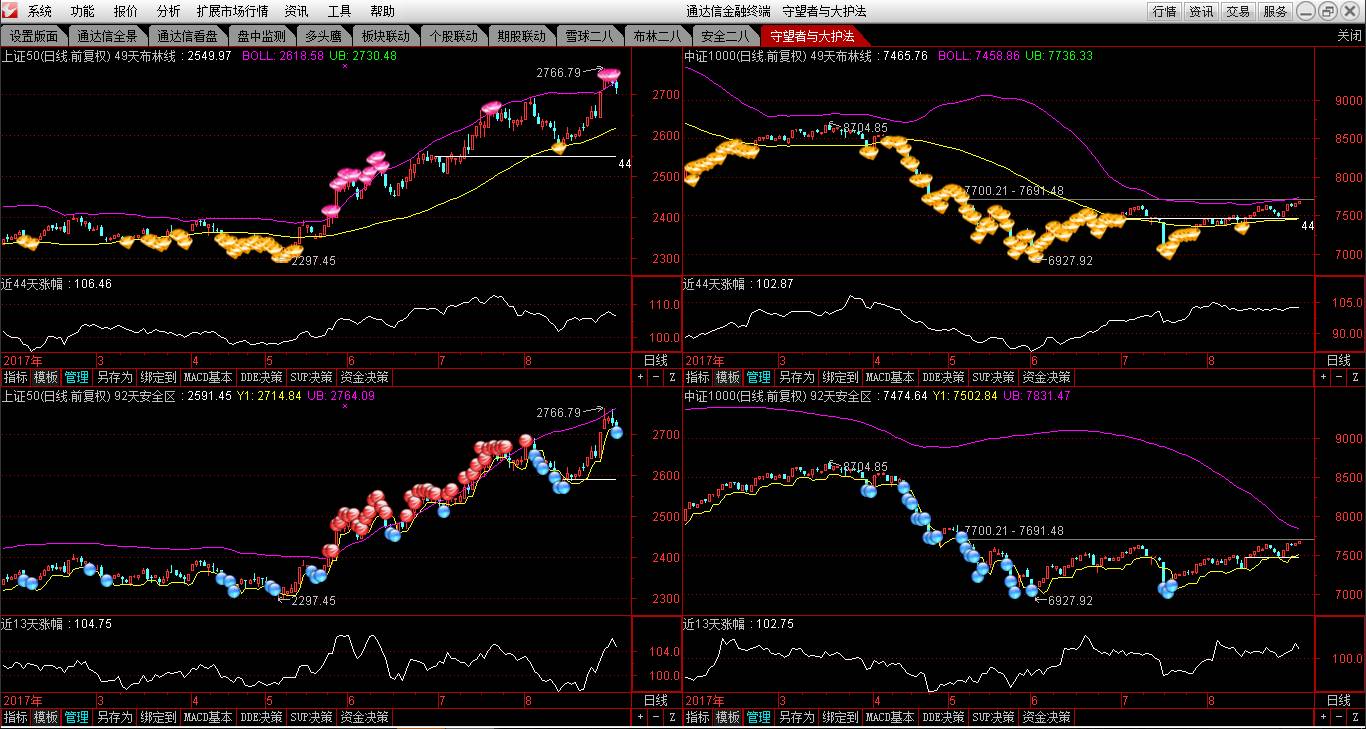Open the 功能 menu
Image resolution: width=1366 pixels, height=729 pixels.
tap(83, 11)
